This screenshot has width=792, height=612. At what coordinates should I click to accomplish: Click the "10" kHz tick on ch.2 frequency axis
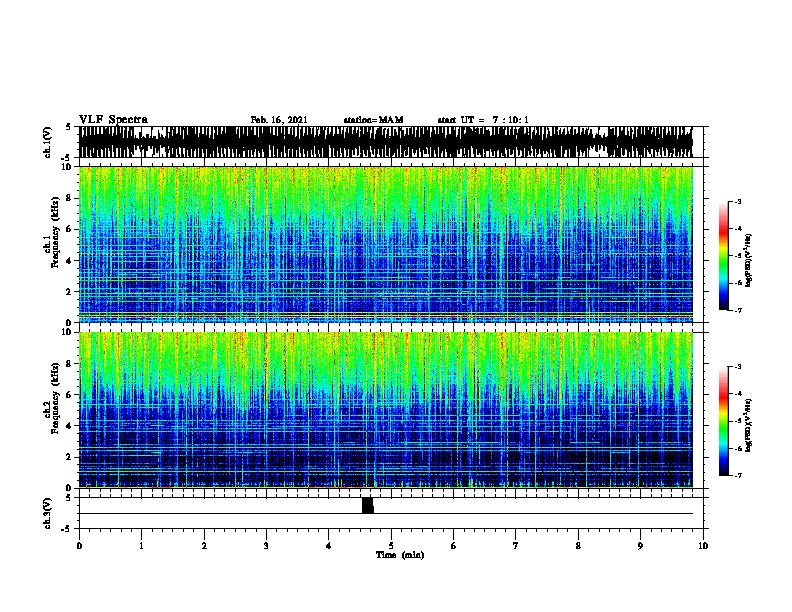coord(68,332)
